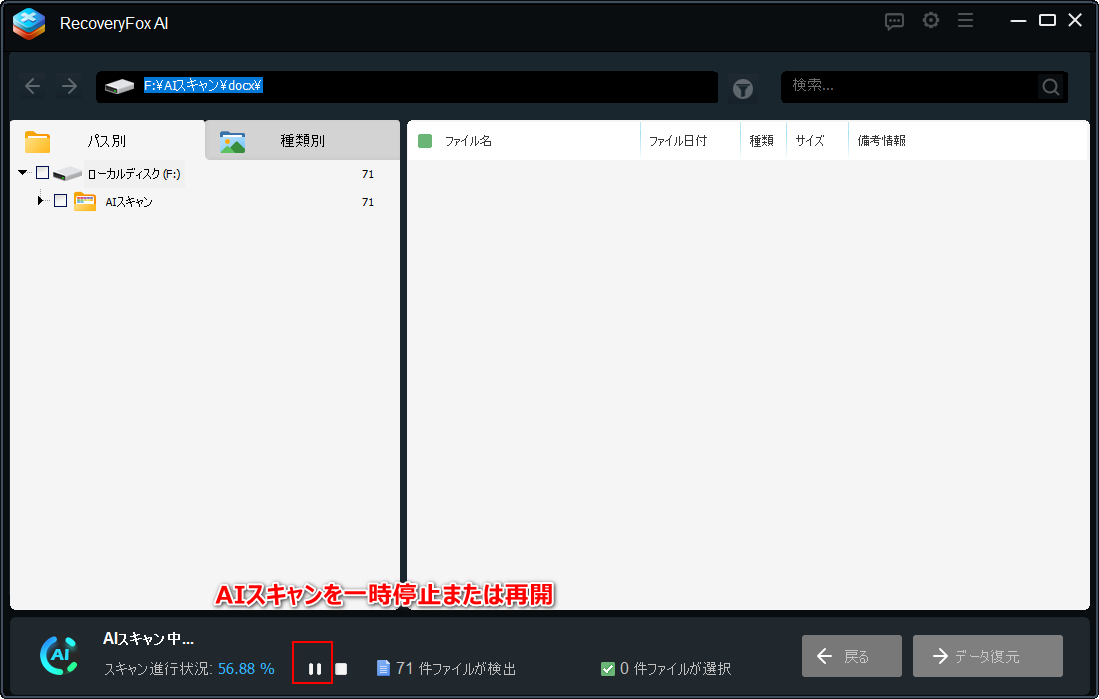Click the 71 件ファイルが検出 text
1099x699 pixels.
[456, 669]
